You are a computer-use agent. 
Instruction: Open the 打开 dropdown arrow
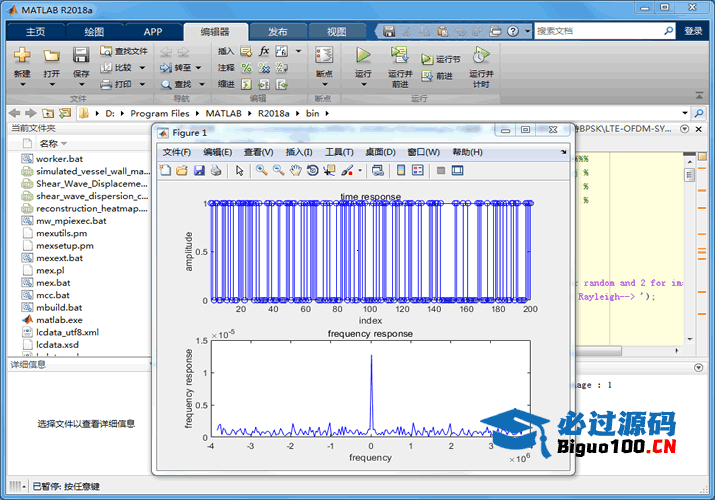click(52, 84)
